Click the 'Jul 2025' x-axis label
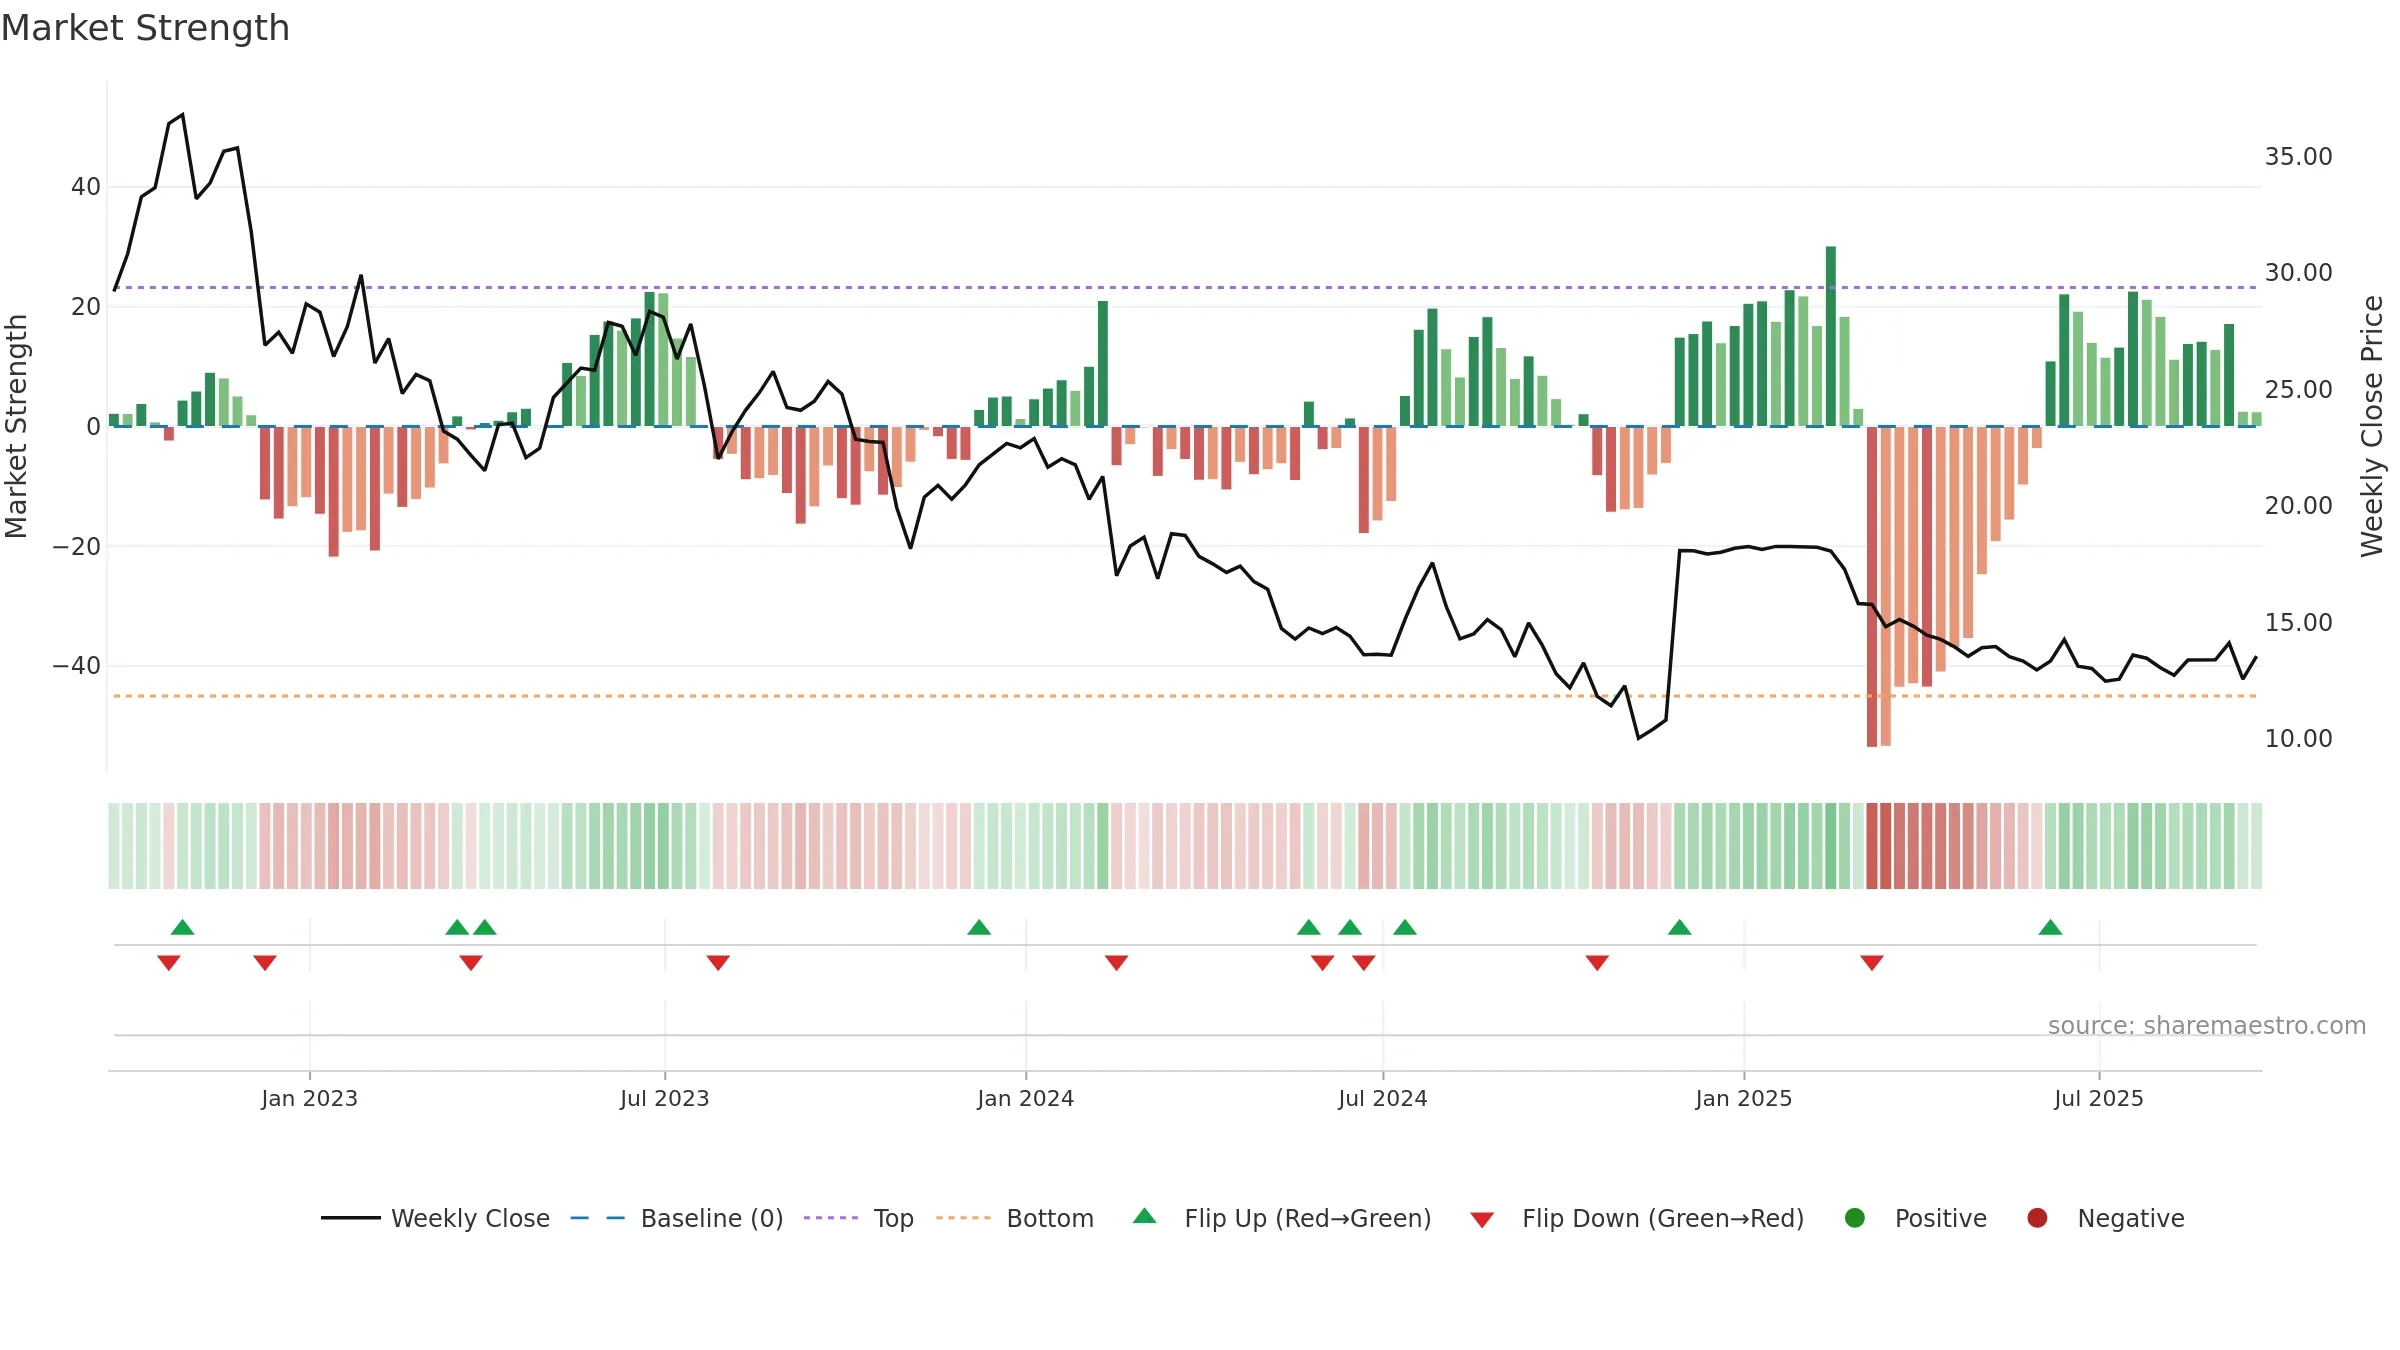The height and width of the screenshot is (1350, 2400). [x=2099, y=1098]
